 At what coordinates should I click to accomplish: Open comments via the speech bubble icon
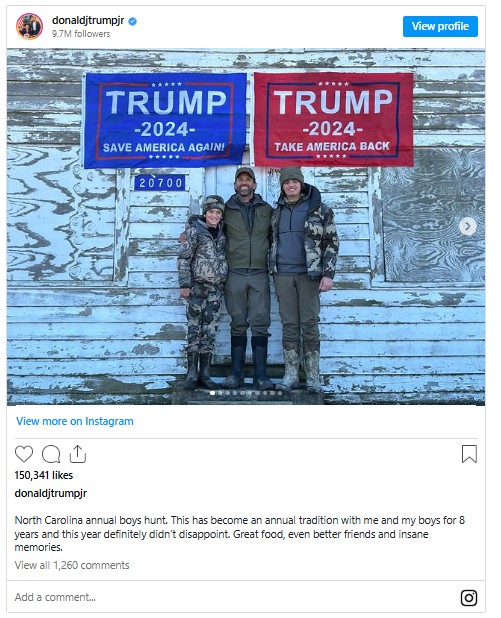(x=51, y=454)
